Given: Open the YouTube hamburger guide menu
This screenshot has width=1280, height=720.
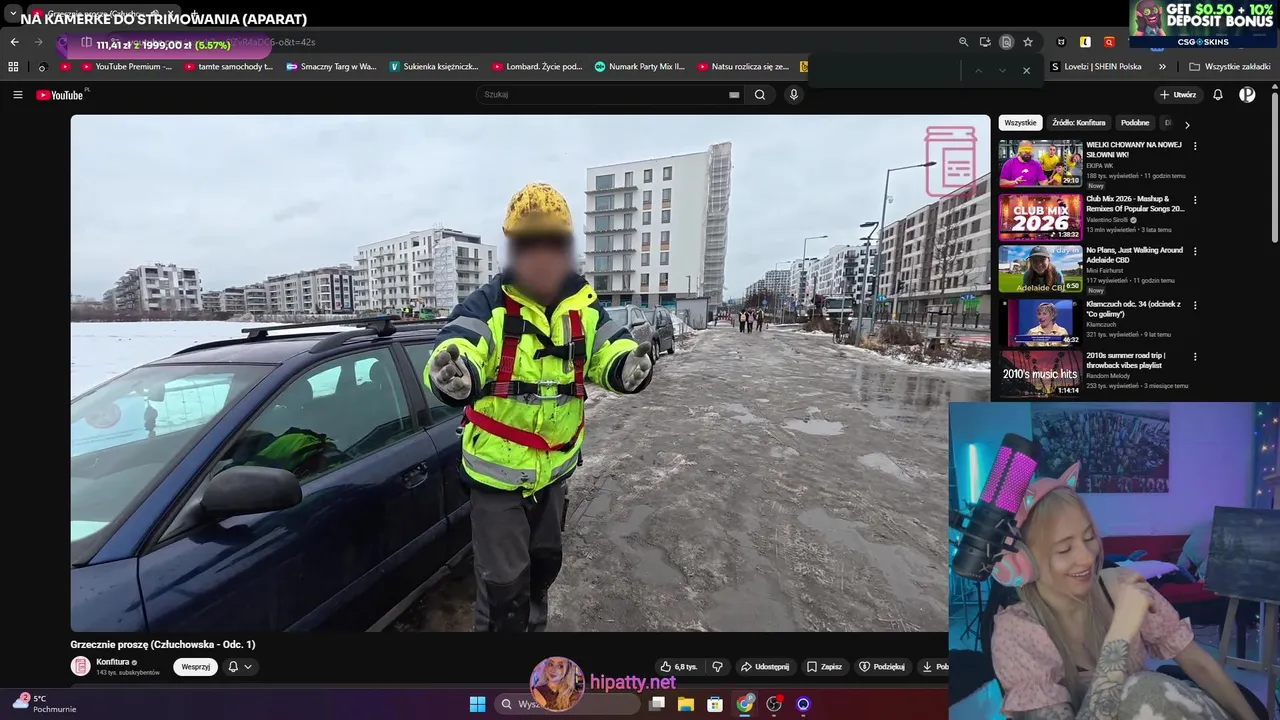Looking at the screenshot, I should click(x=17, y=95).
